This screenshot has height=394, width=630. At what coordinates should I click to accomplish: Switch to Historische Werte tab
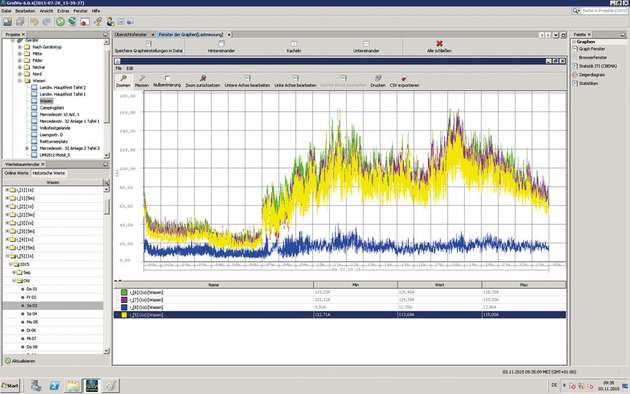[x=49, y=173]
